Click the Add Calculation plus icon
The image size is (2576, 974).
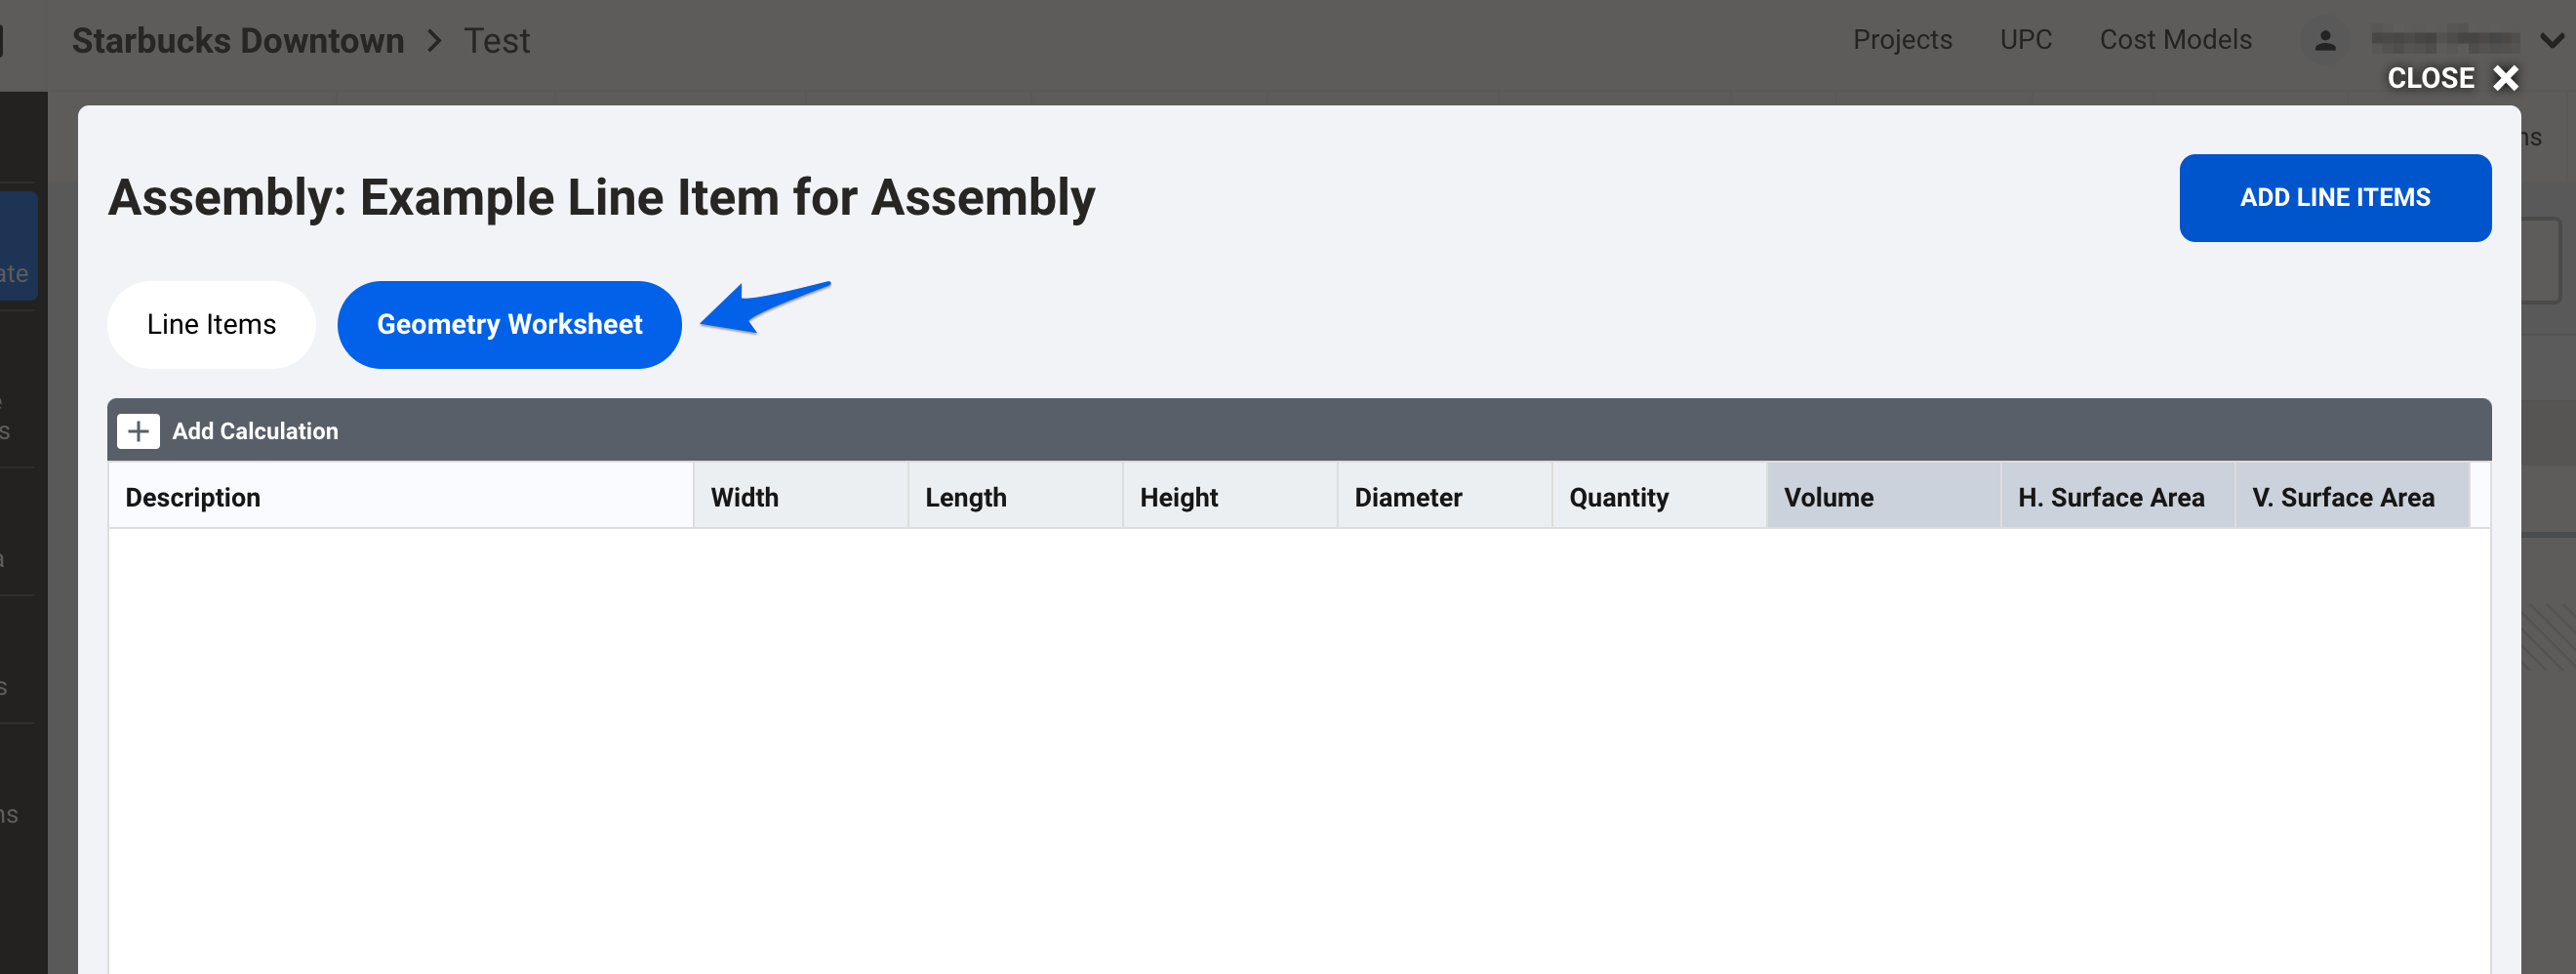click(x=139, y=431)
